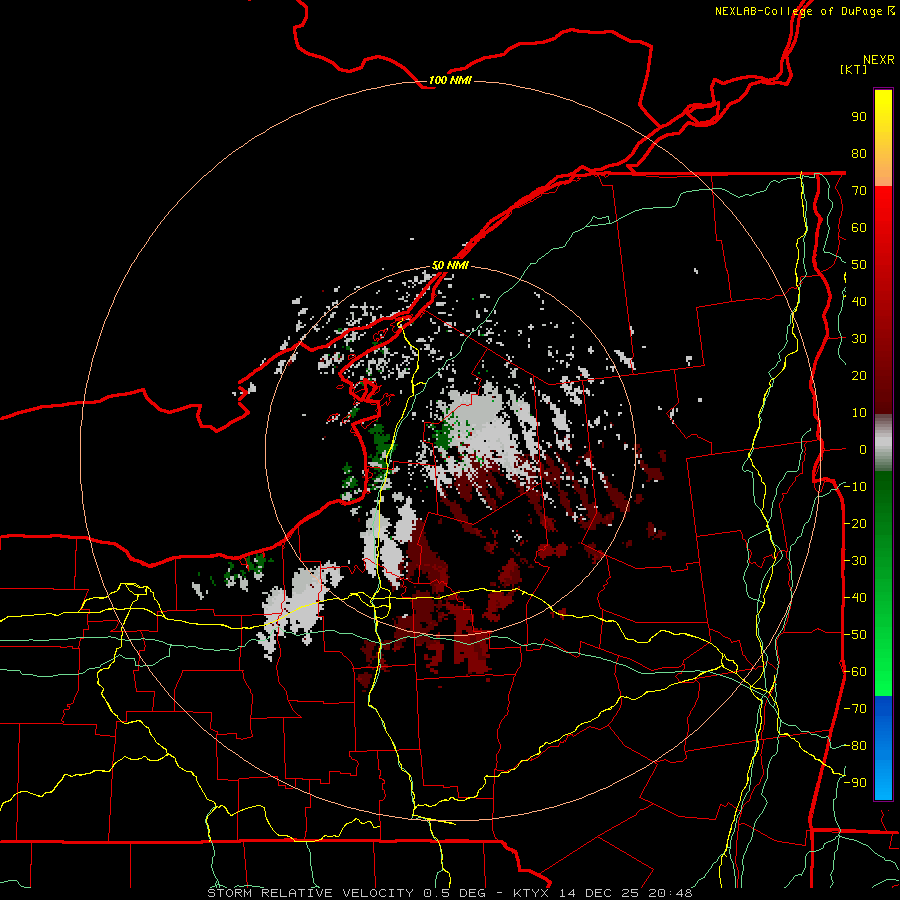Click the "14 DEC 25 20:48" timestamp
Image resolution: width=900 pixels, height=900 pixels.
pyautogui.click(x=626, y=893)
